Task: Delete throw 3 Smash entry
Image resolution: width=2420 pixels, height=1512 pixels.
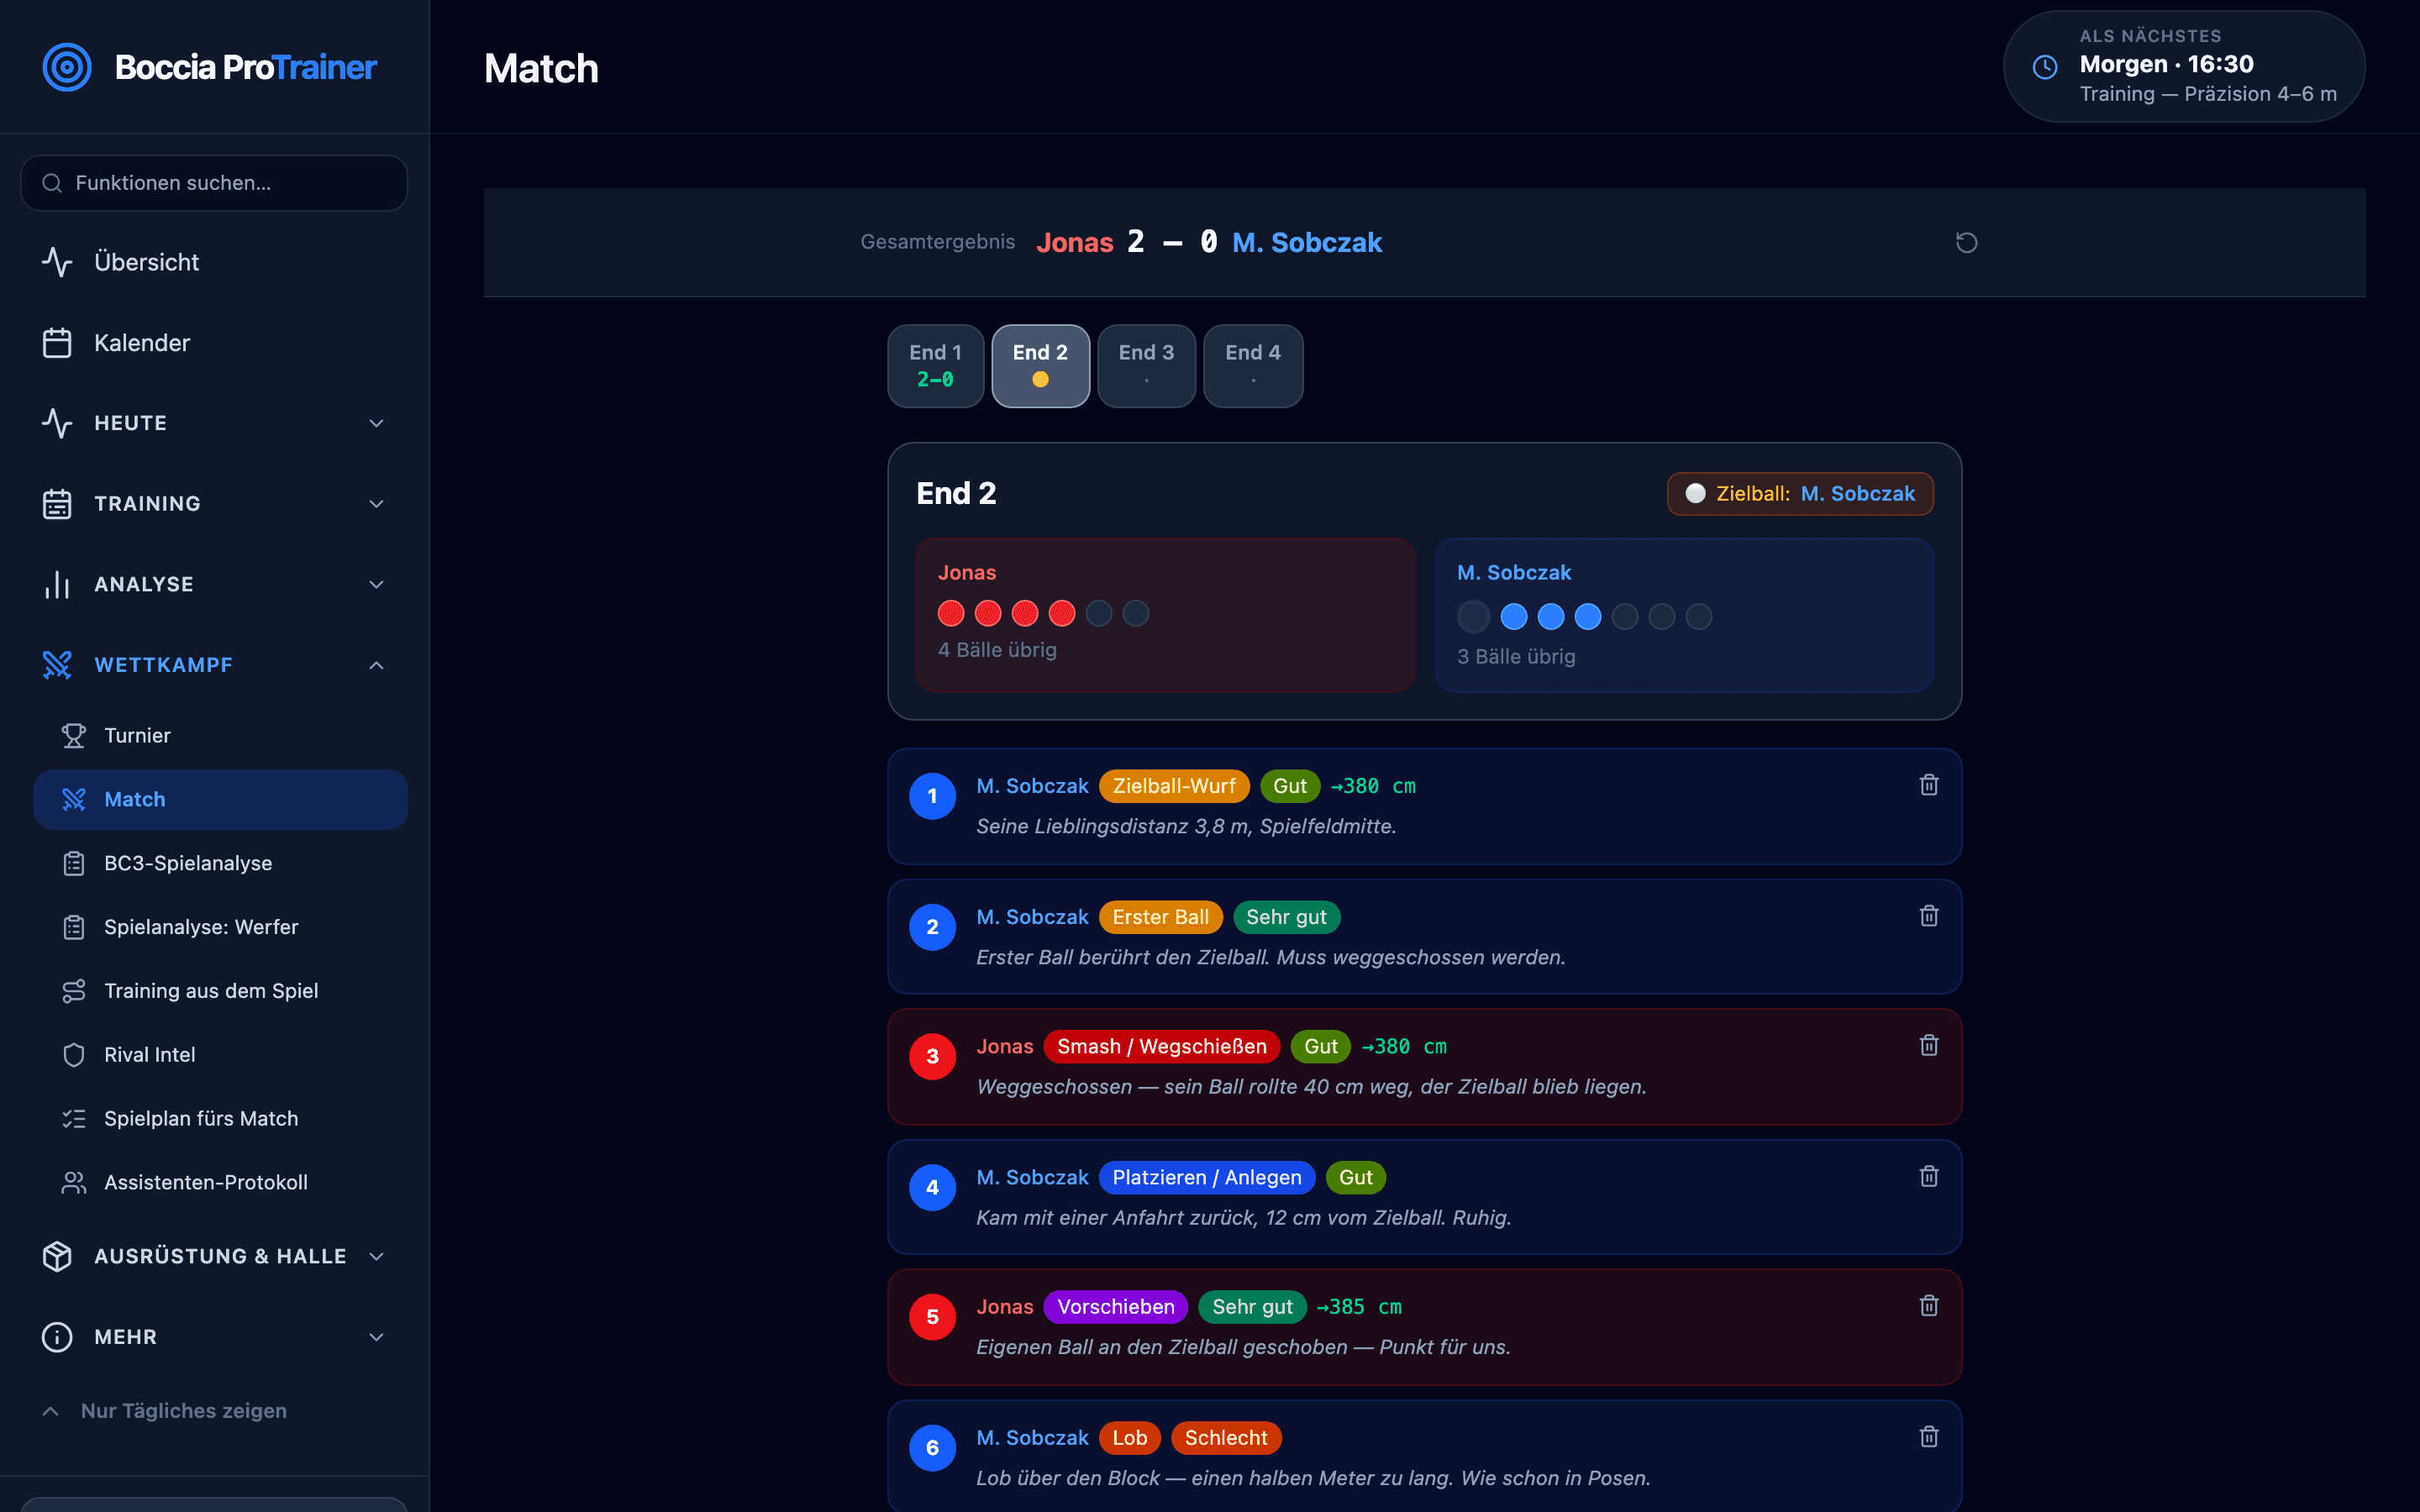Action: [1929, 1045]
